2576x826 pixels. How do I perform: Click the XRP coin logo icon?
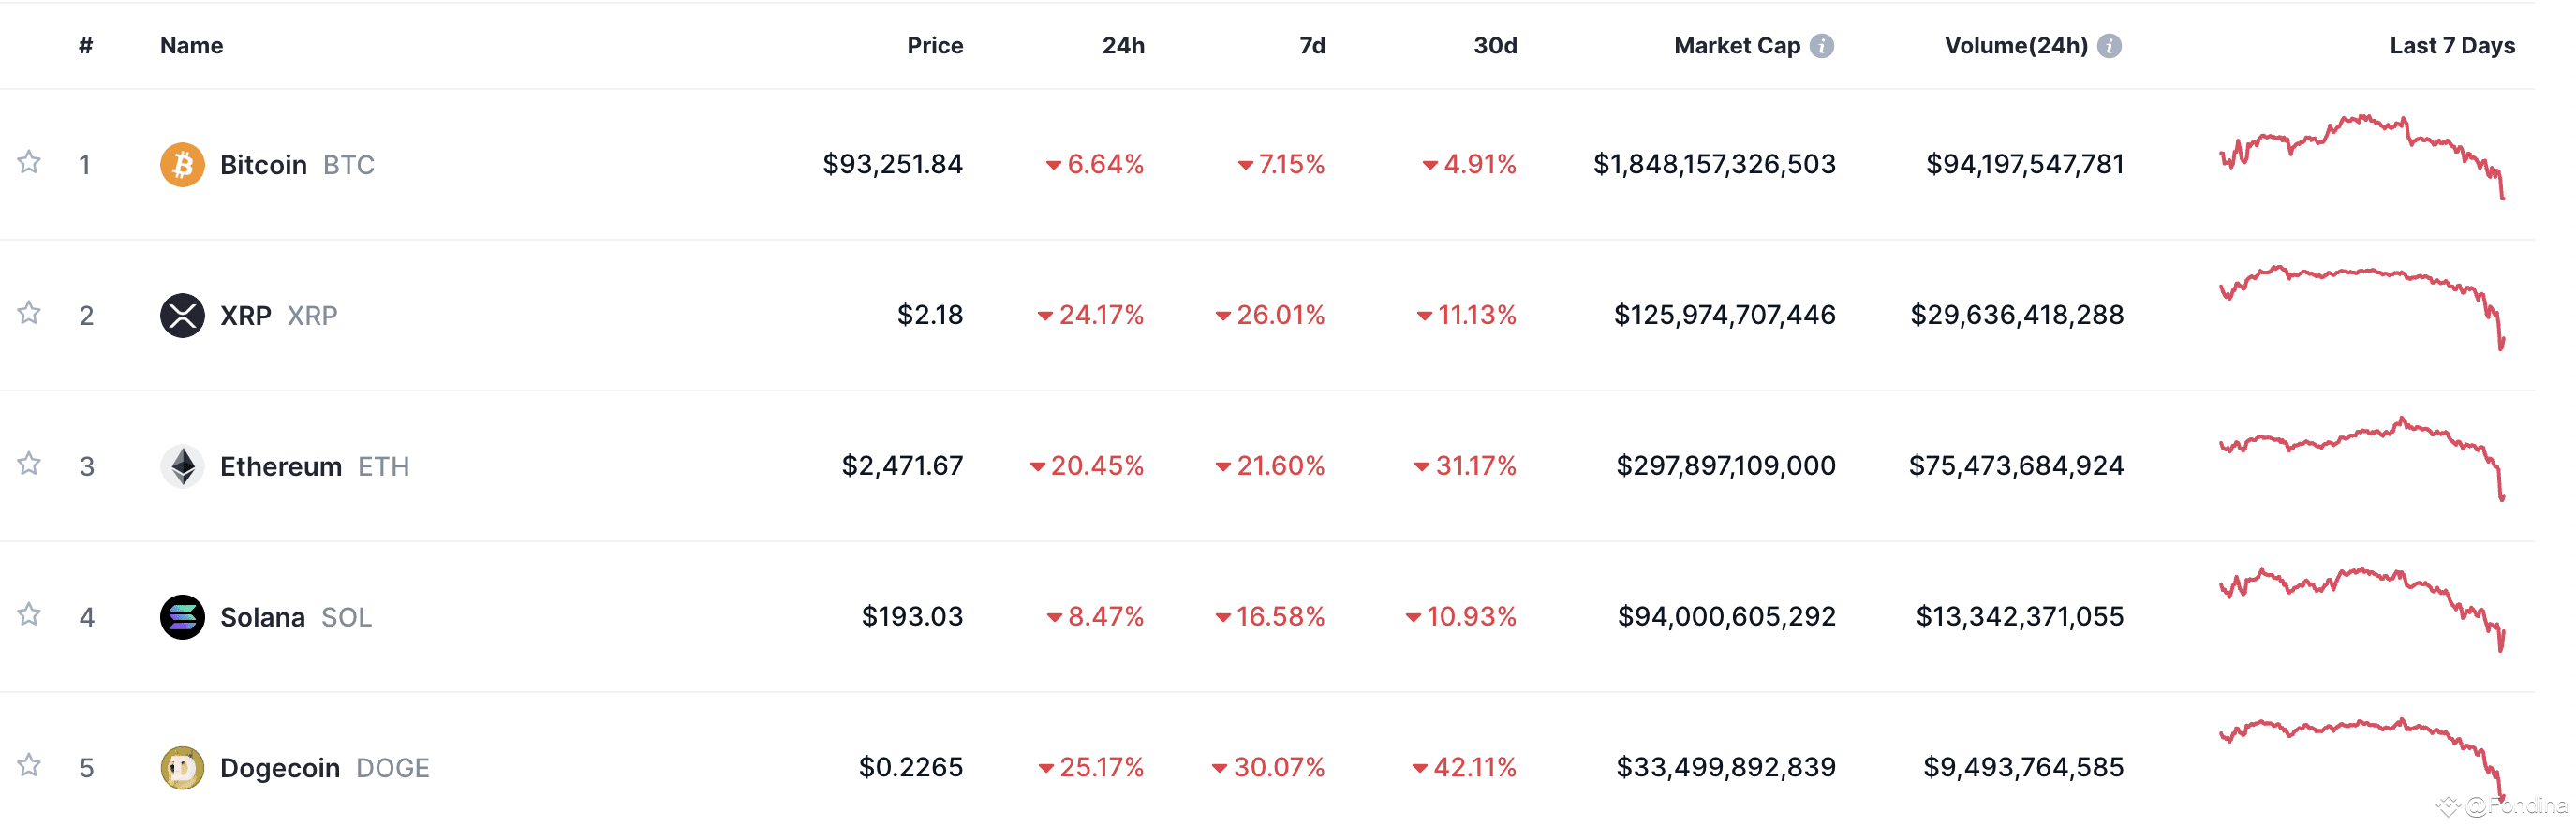[x=182, y=315]
